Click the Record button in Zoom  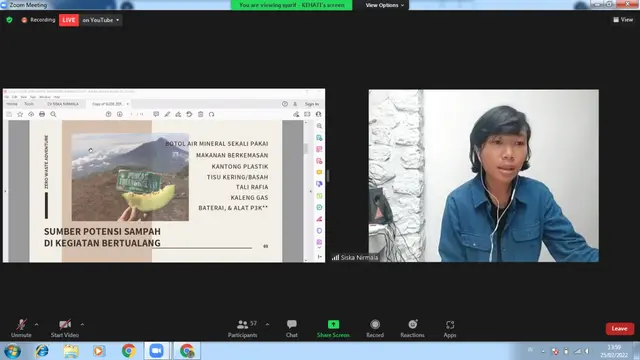pos(375,328)
